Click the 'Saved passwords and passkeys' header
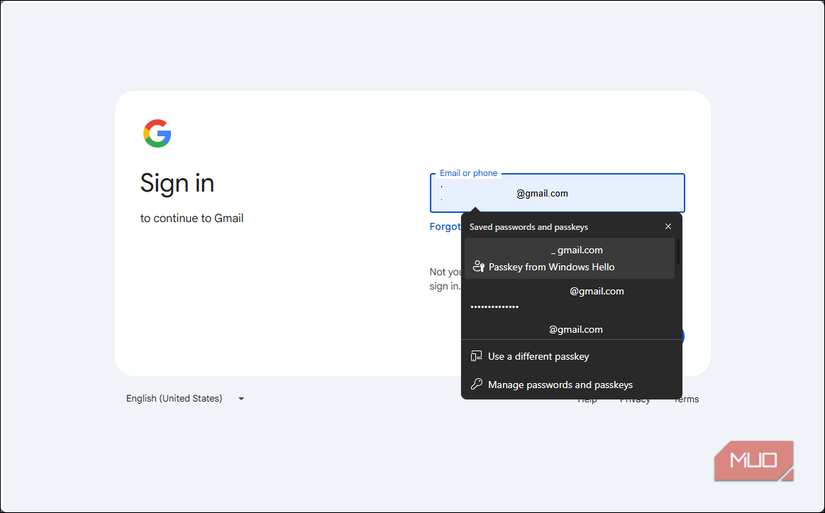825x513 pixels. pyautogui.click(x=528, y=227)
